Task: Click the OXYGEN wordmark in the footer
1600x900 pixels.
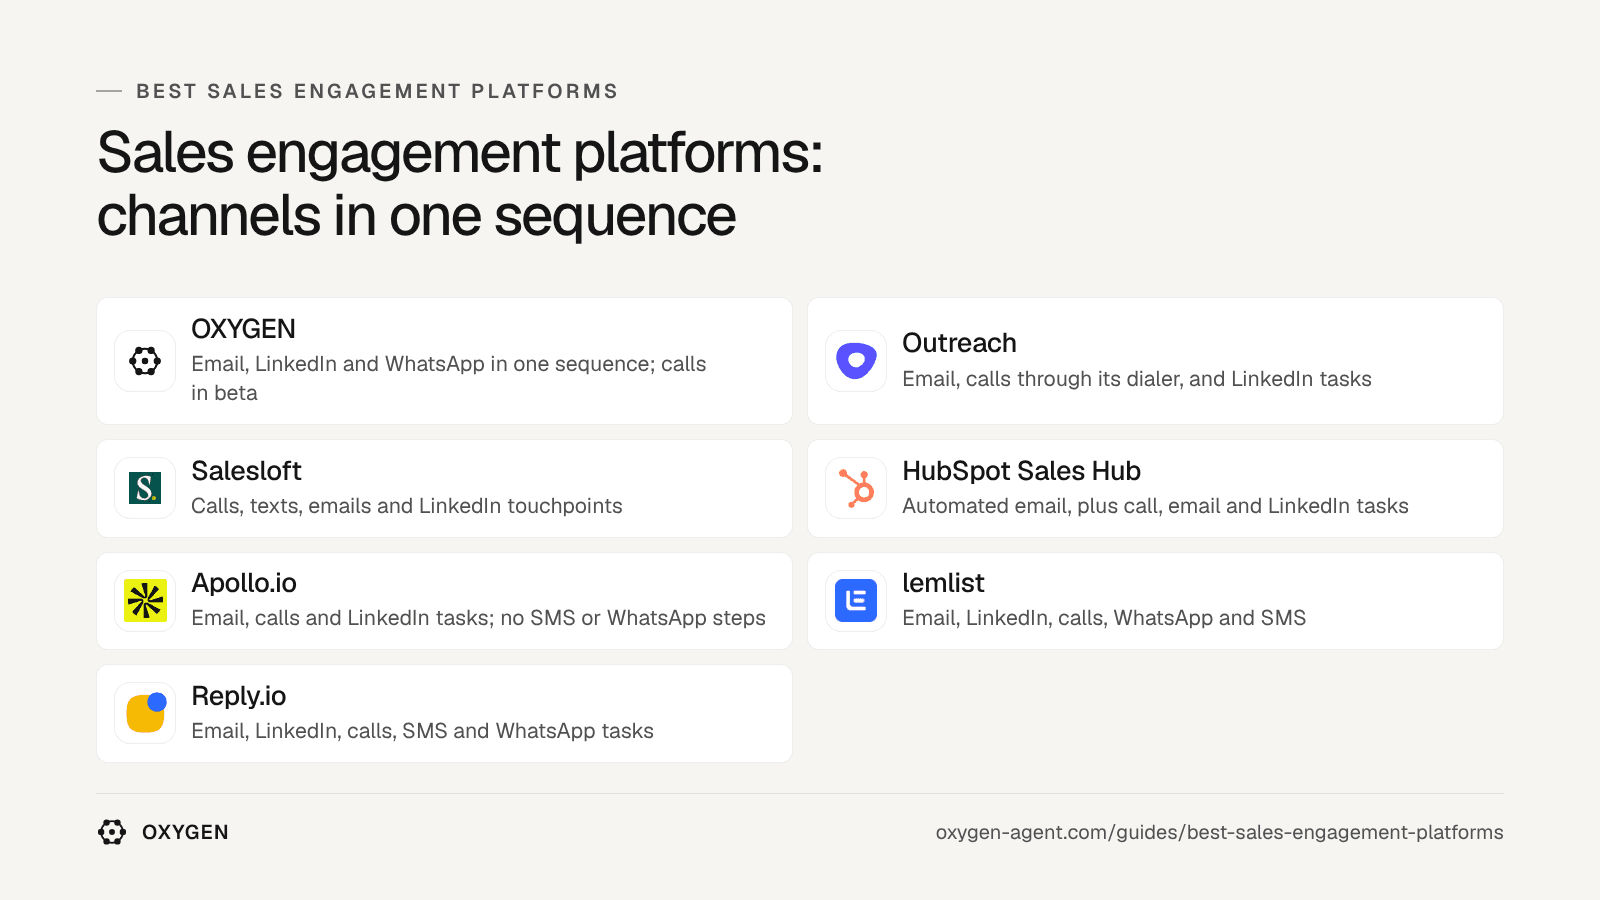Action: [185, 832]
